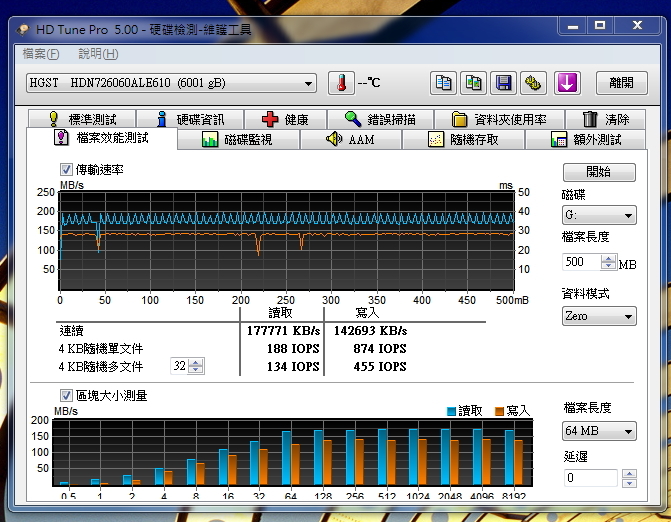
Task: Click the 離開 exit button
Action: click(x=621, y=83)
